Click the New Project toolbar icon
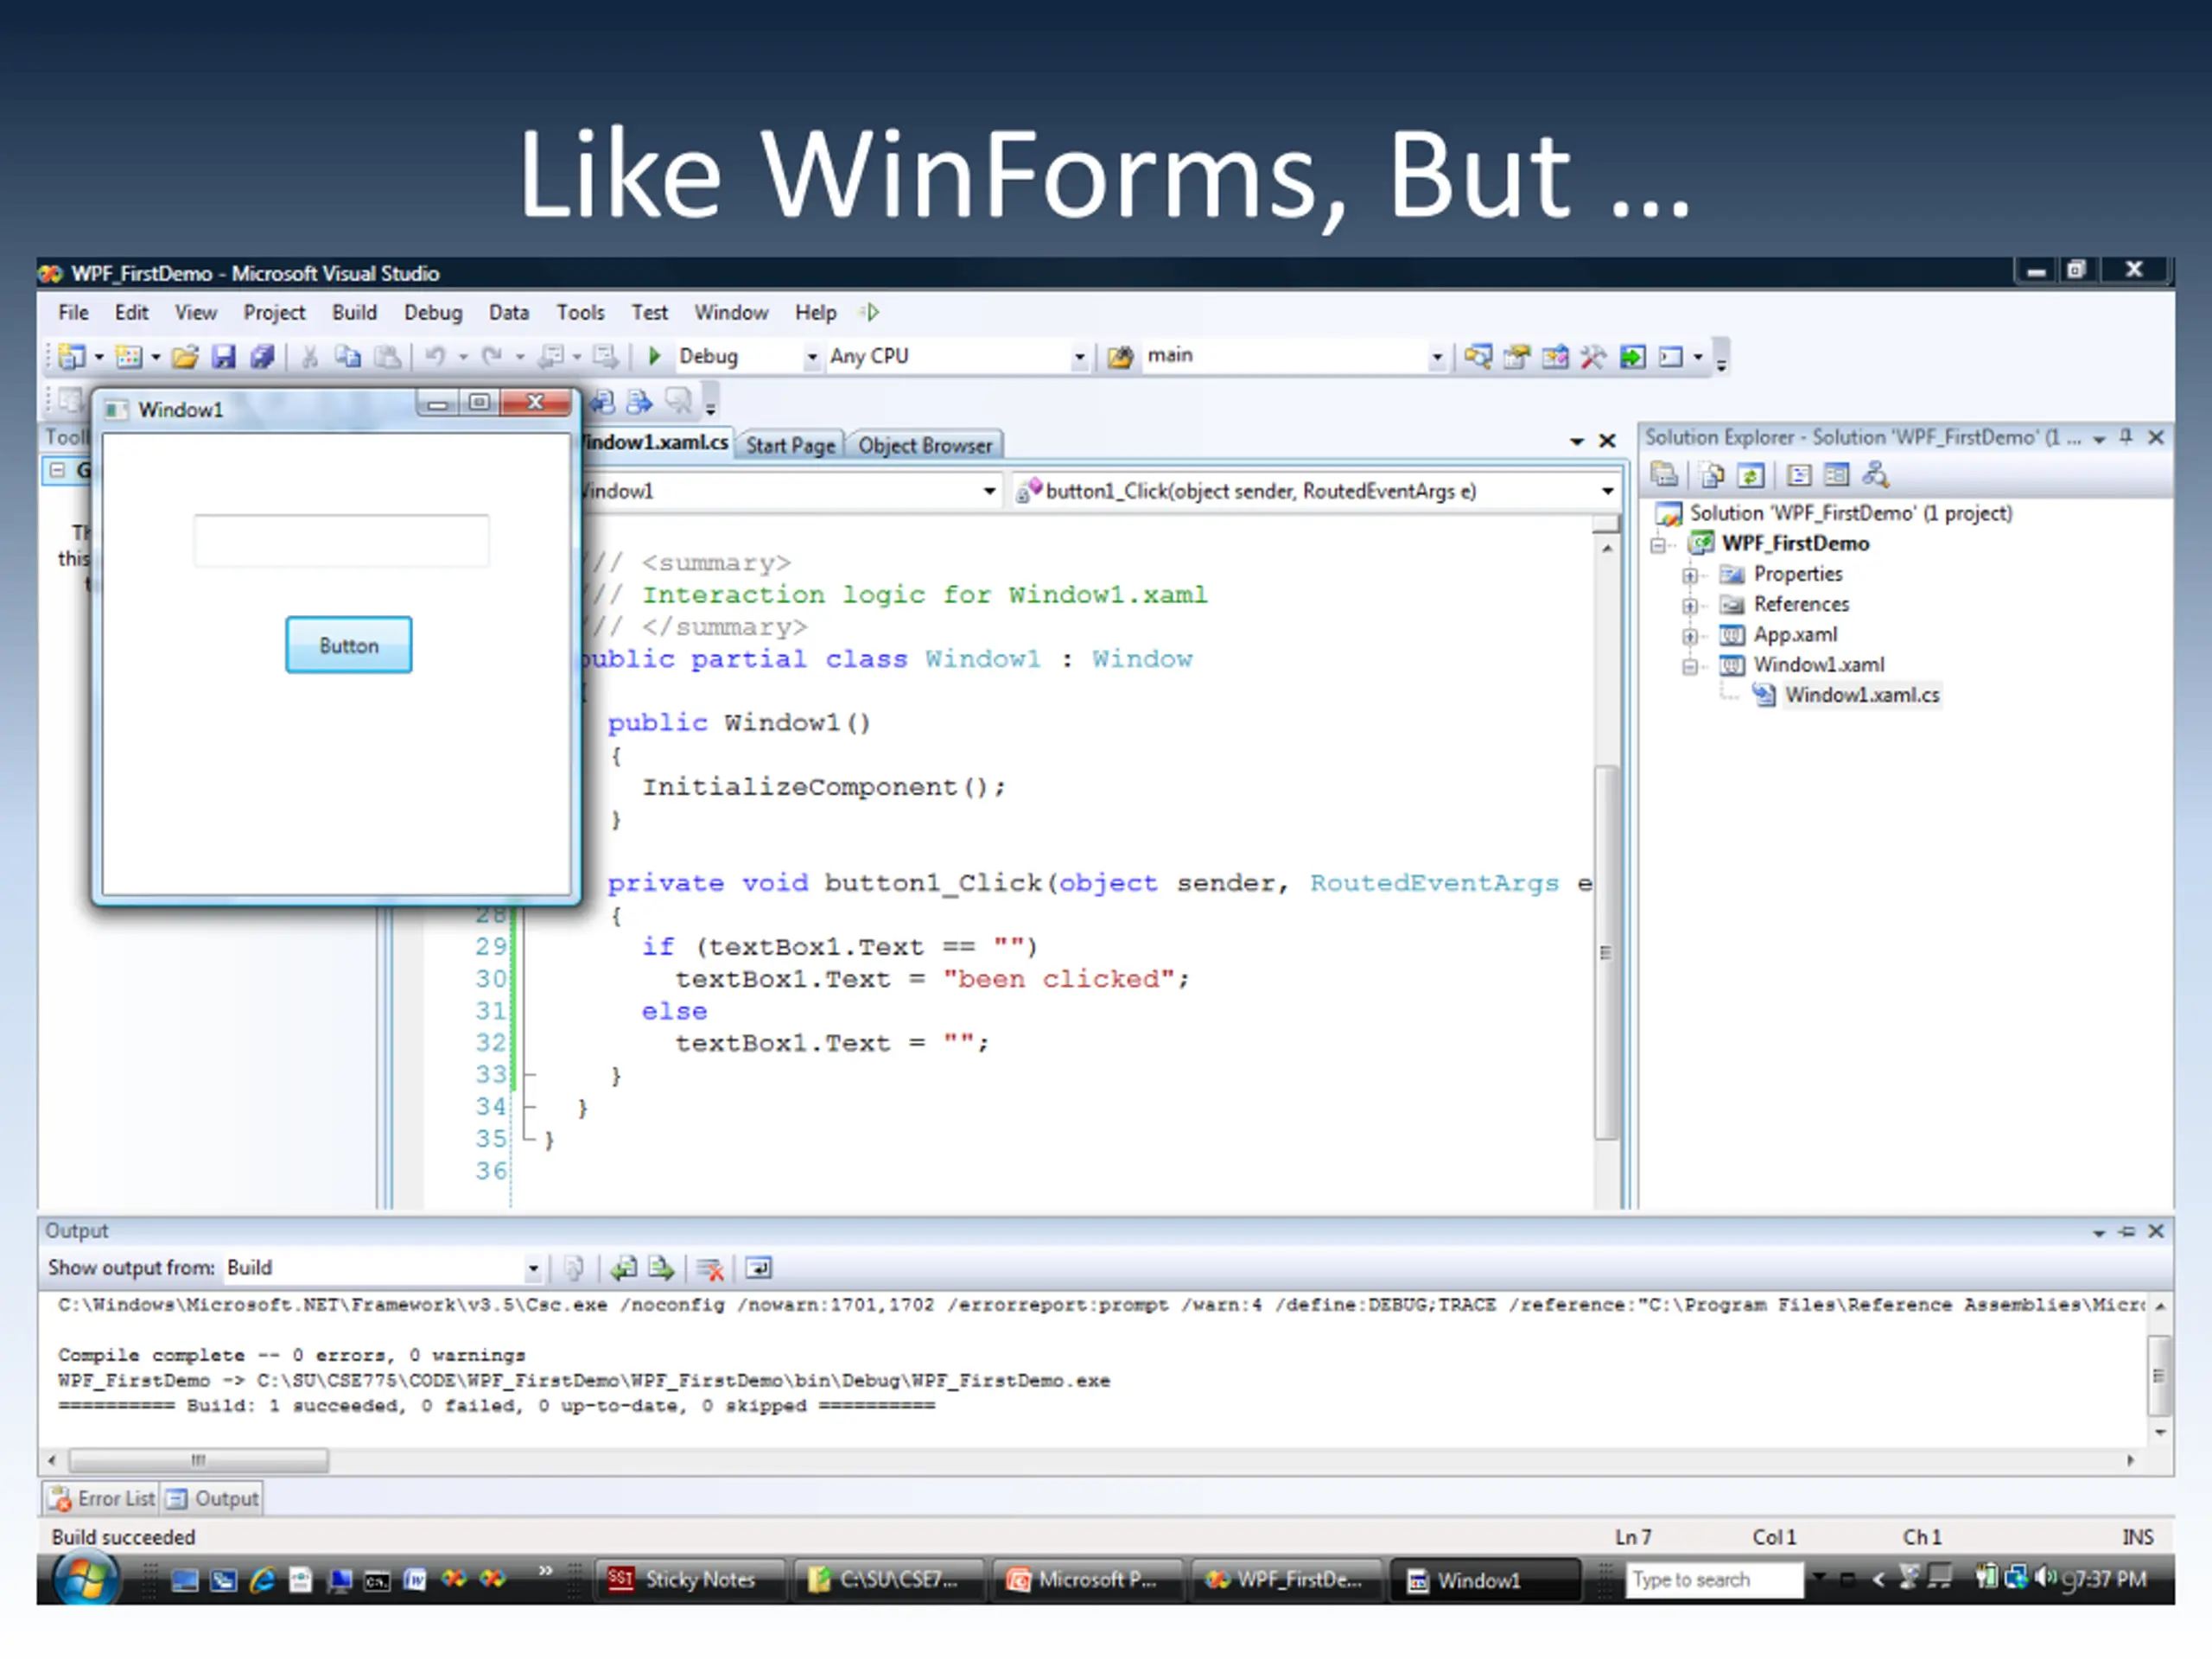 72,356
